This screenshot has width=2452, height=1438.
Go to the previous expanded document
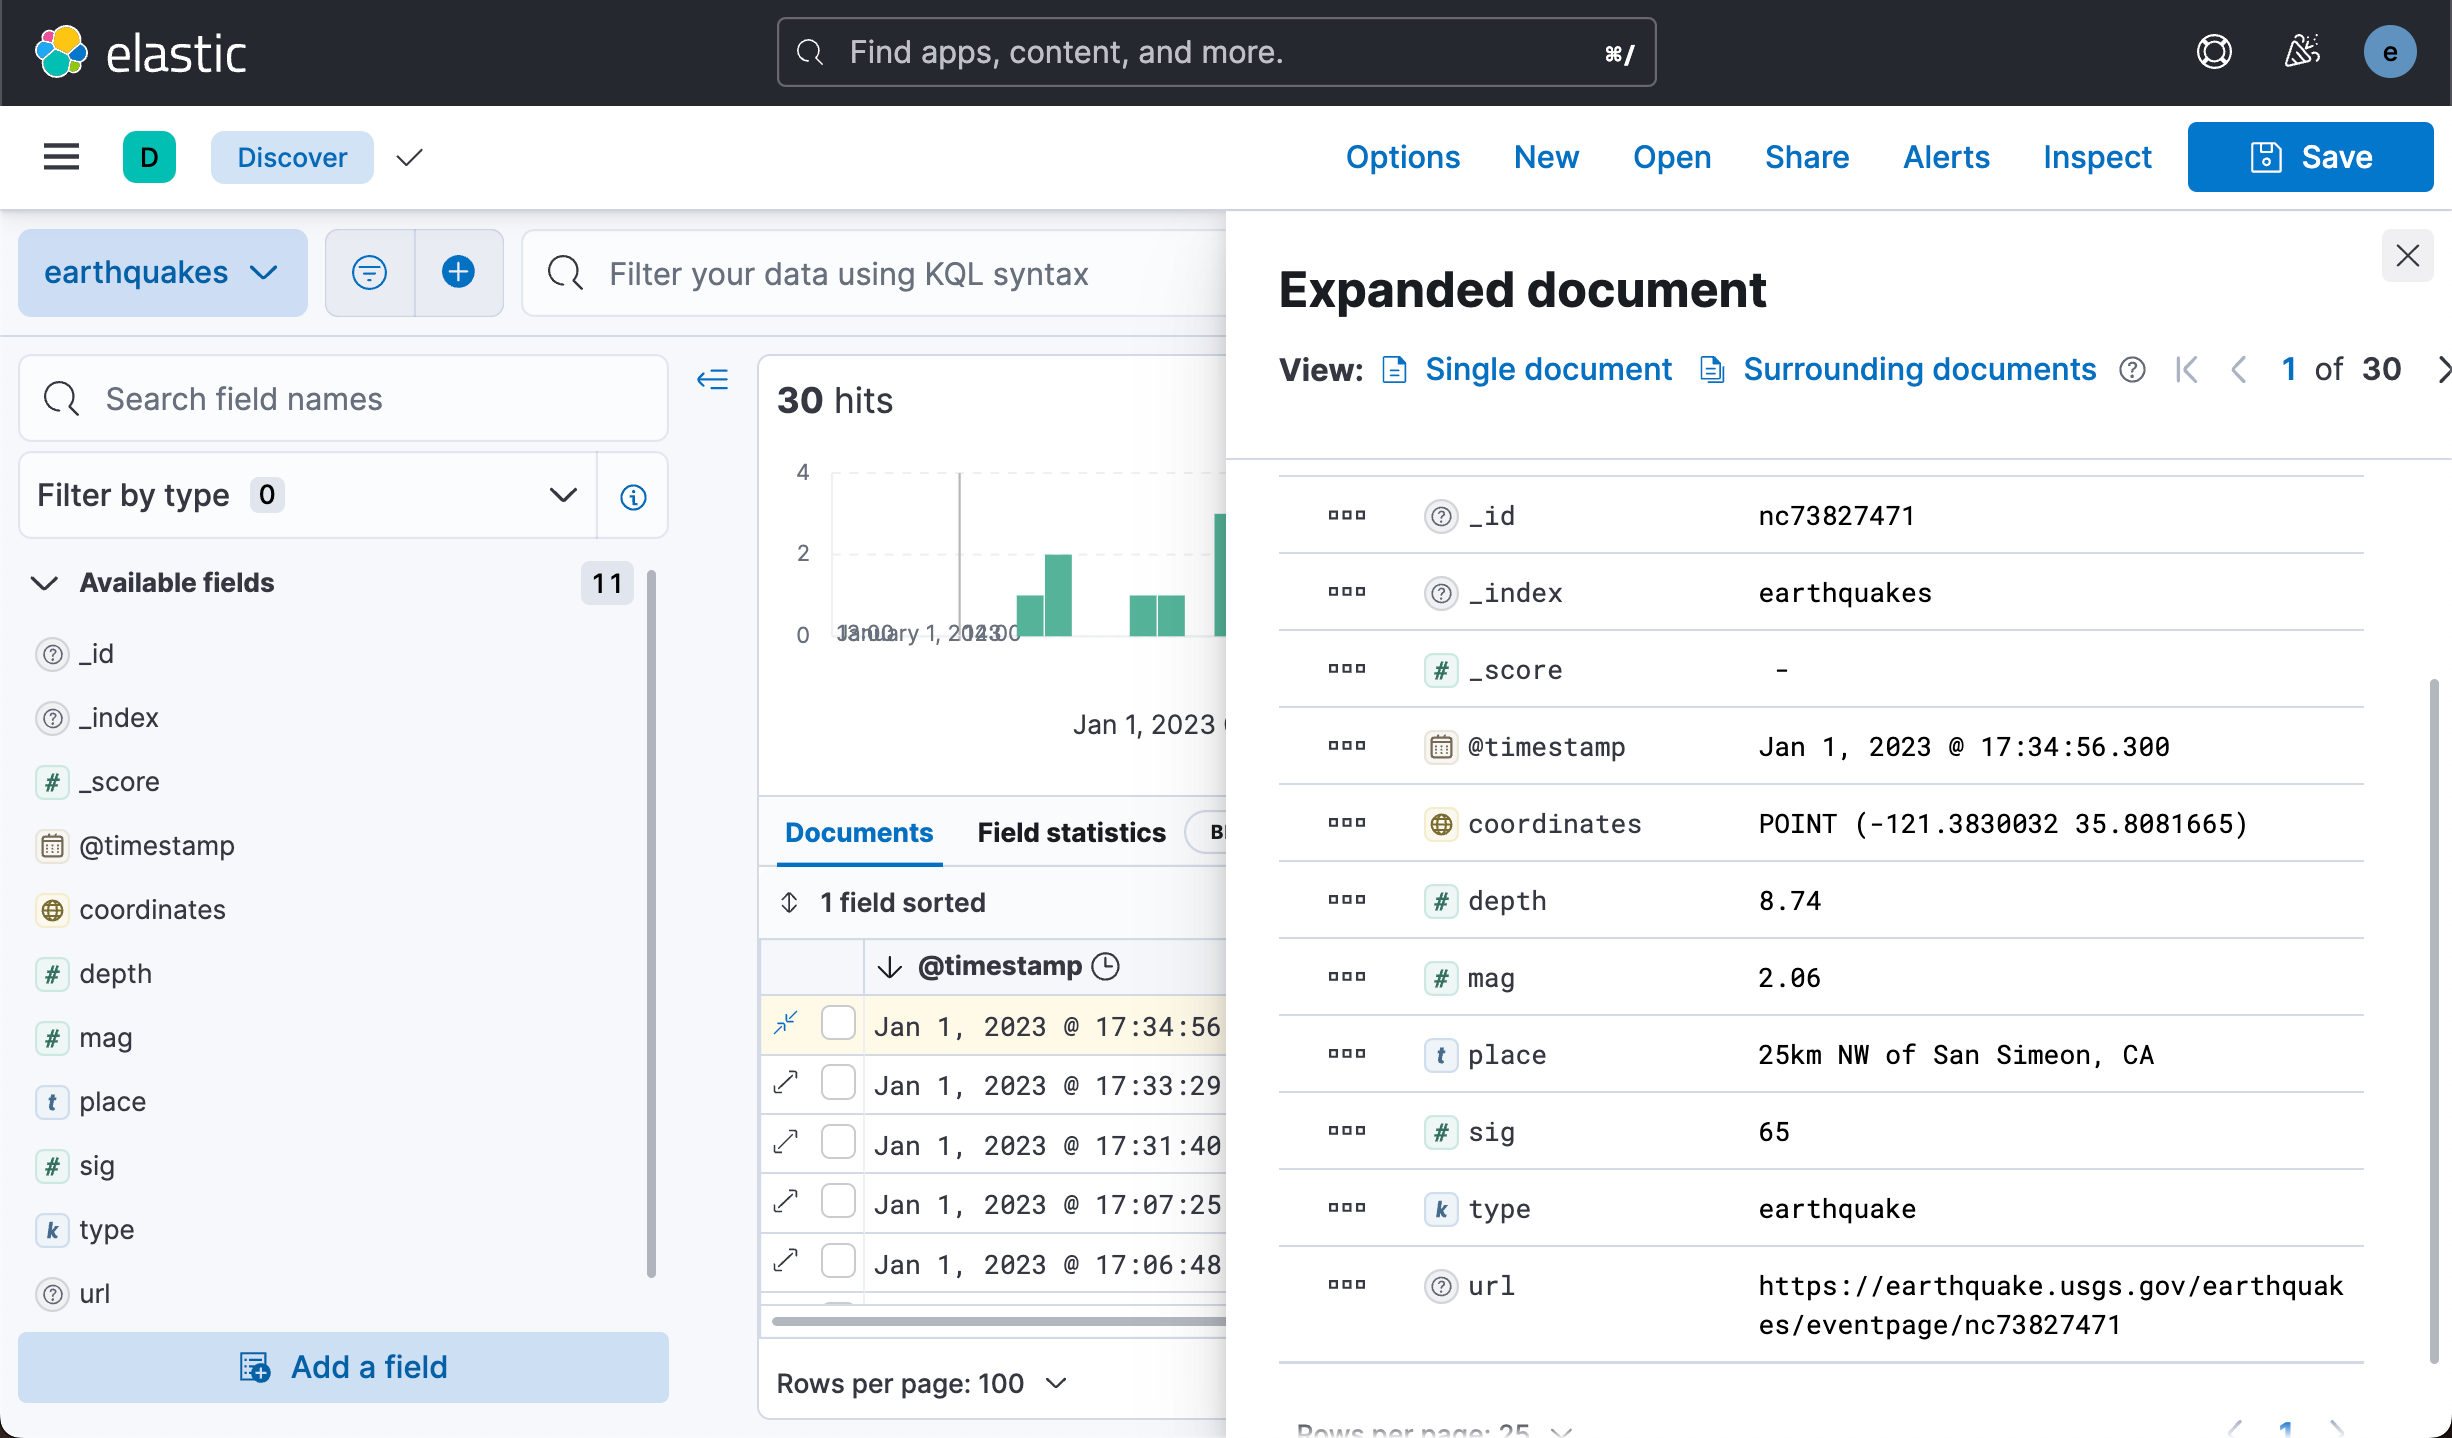point(2239,370)
